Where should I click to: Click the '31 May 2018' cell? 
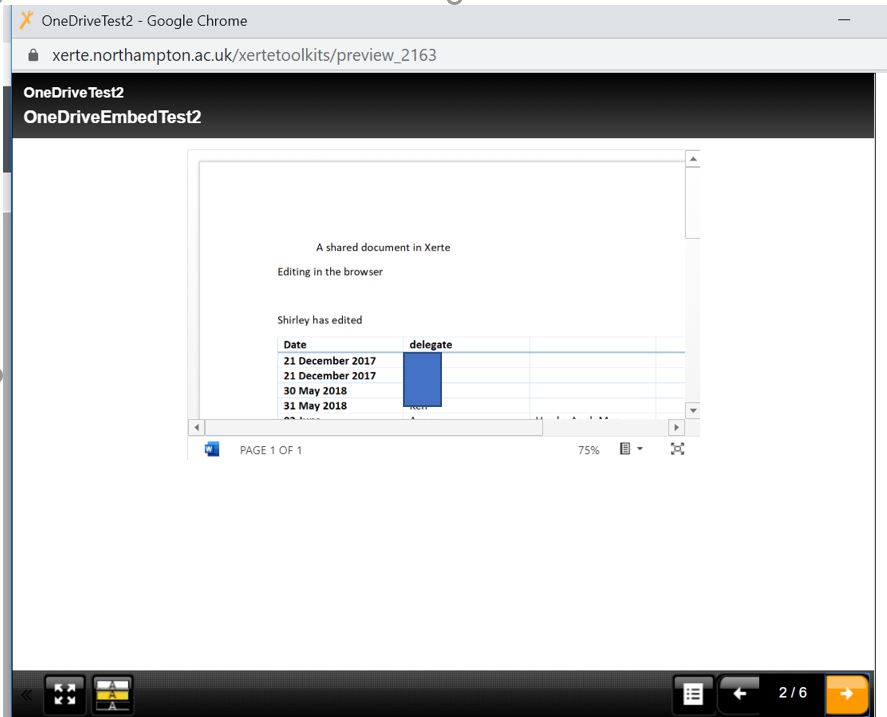(x=315, y=405)
